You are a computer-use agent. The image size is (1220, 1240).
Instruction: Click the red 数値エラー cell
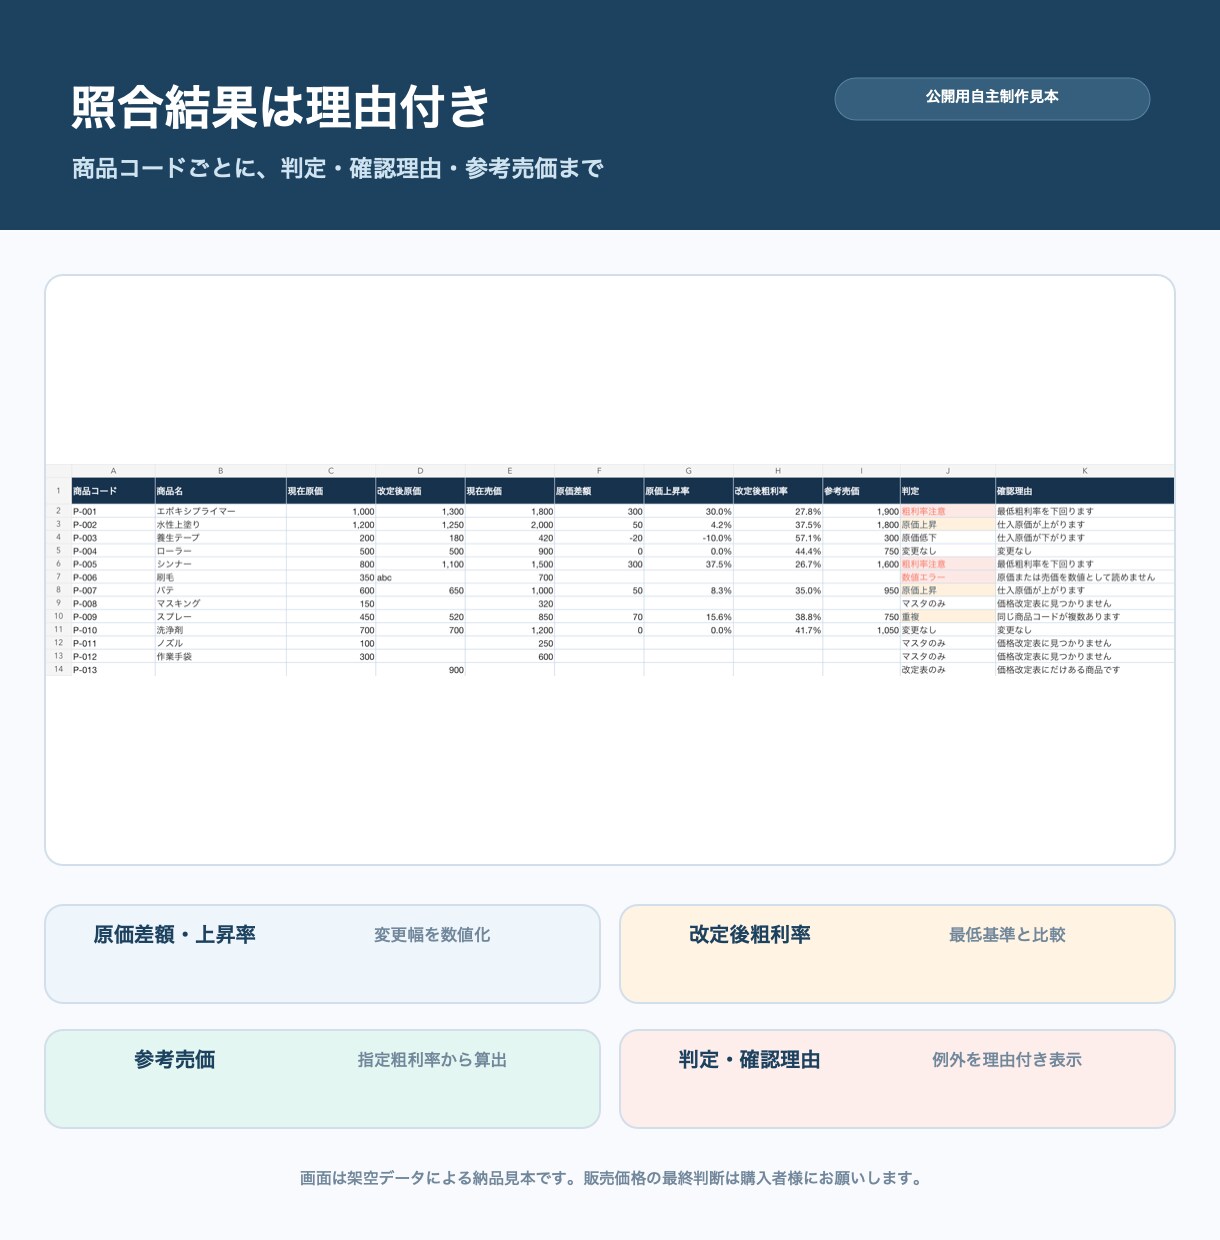pyautogui.click(x=948, y=577)
